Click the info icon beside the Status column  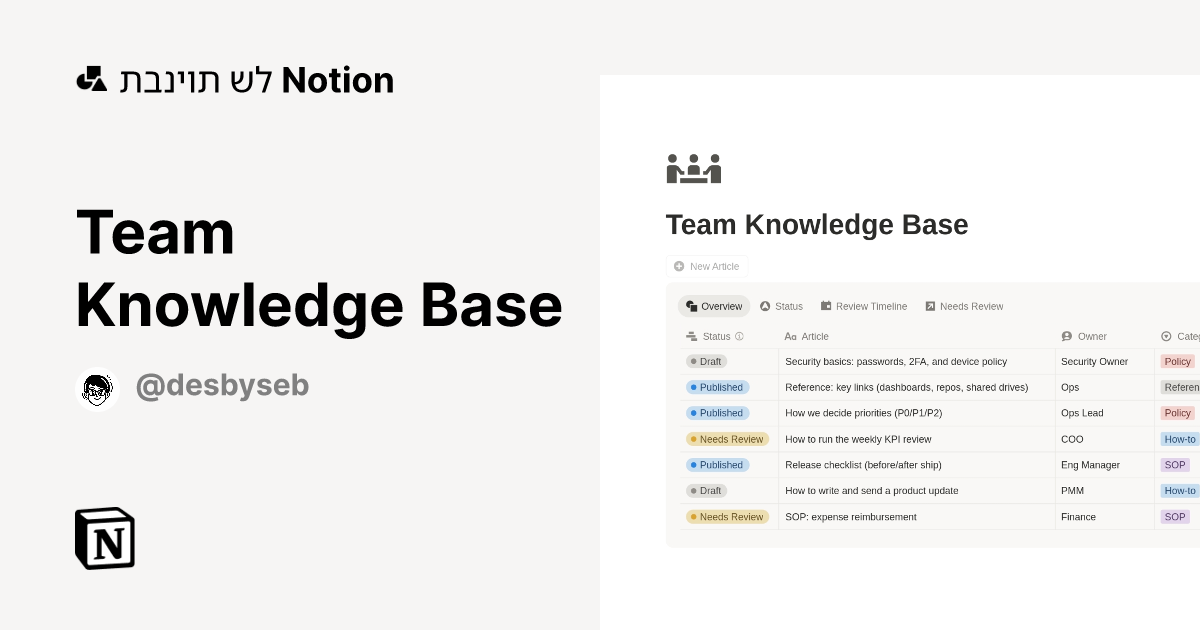click(x=739, y=337)
